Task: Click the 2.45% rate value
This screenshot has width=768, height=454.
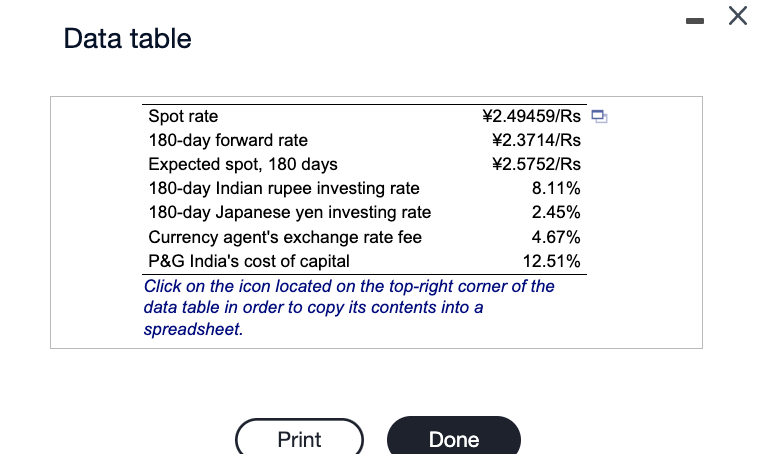Action: (x=557, y=212)
